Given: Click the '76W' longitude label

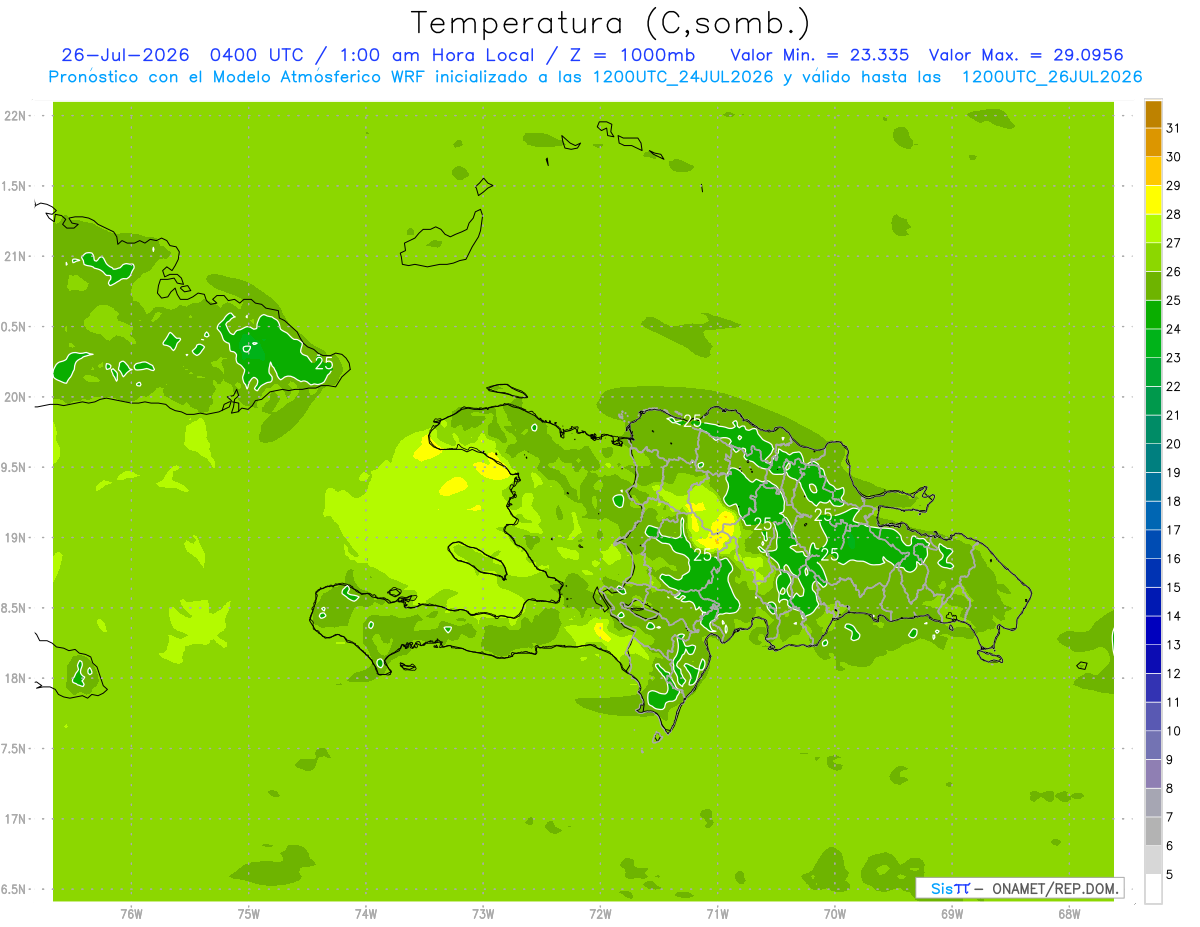Looking at the screenshot, I should tap(131, 913).
